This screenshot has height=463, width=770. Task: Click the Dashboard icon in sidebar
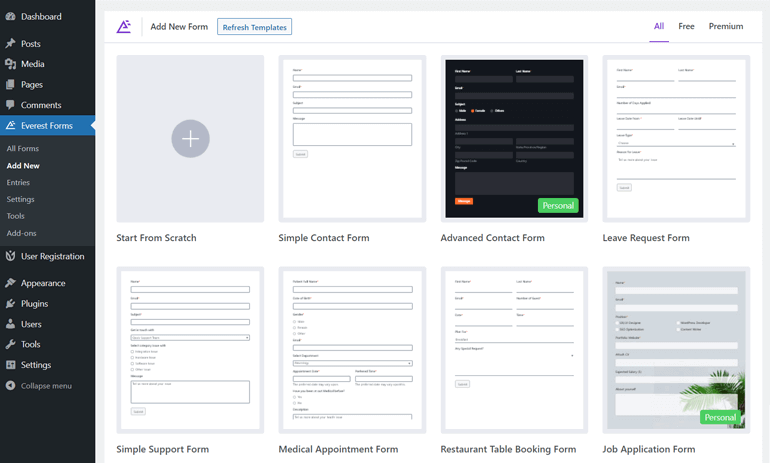[x=10, y=17]
